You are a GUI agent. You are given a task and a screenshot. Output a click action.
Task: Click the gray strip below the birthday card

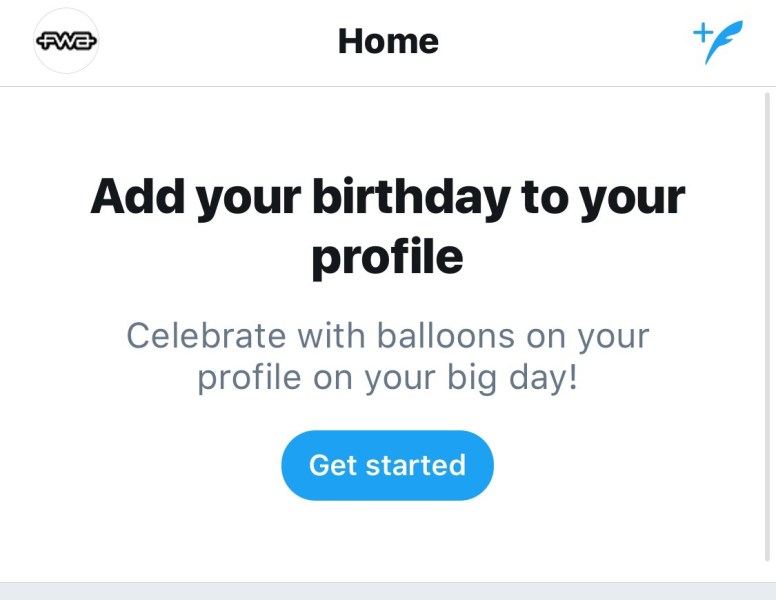tap(388, 592)
